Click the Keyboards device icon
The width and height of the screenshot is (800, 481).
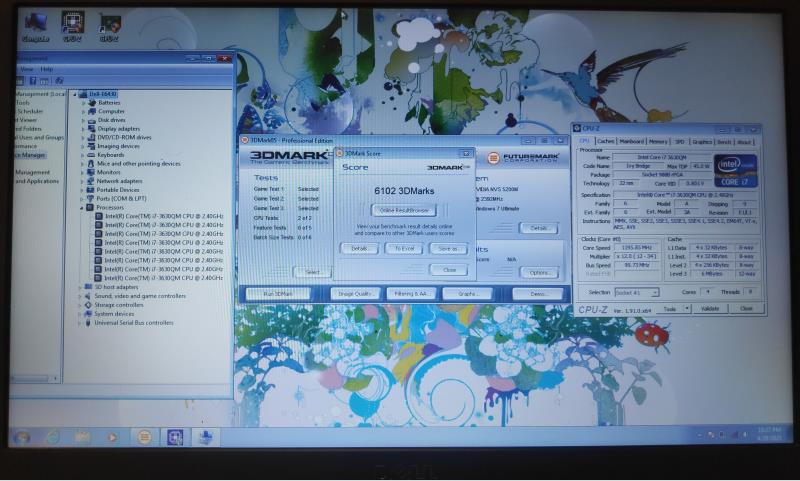[x=92, y=155]
